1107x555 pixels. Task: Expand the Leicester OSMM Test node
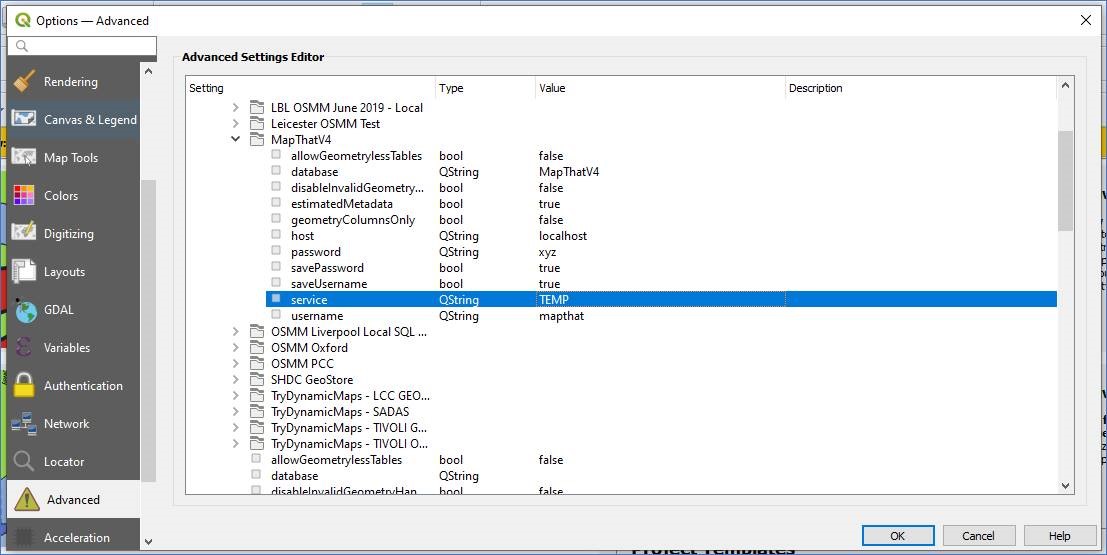coord(236,124)
